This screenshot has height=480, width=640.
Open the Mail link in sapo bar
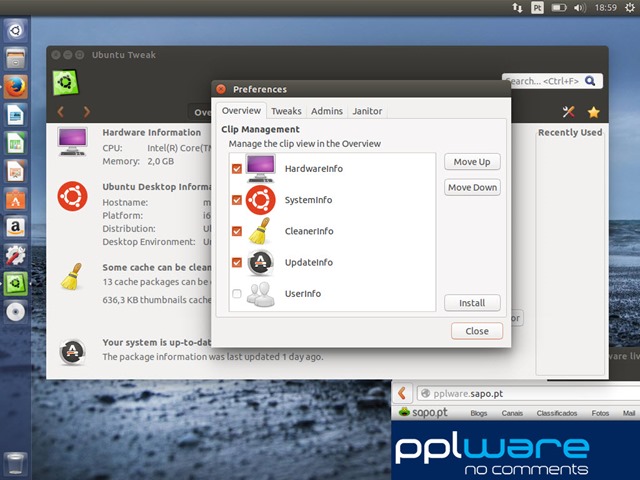(x=629, y=413)
